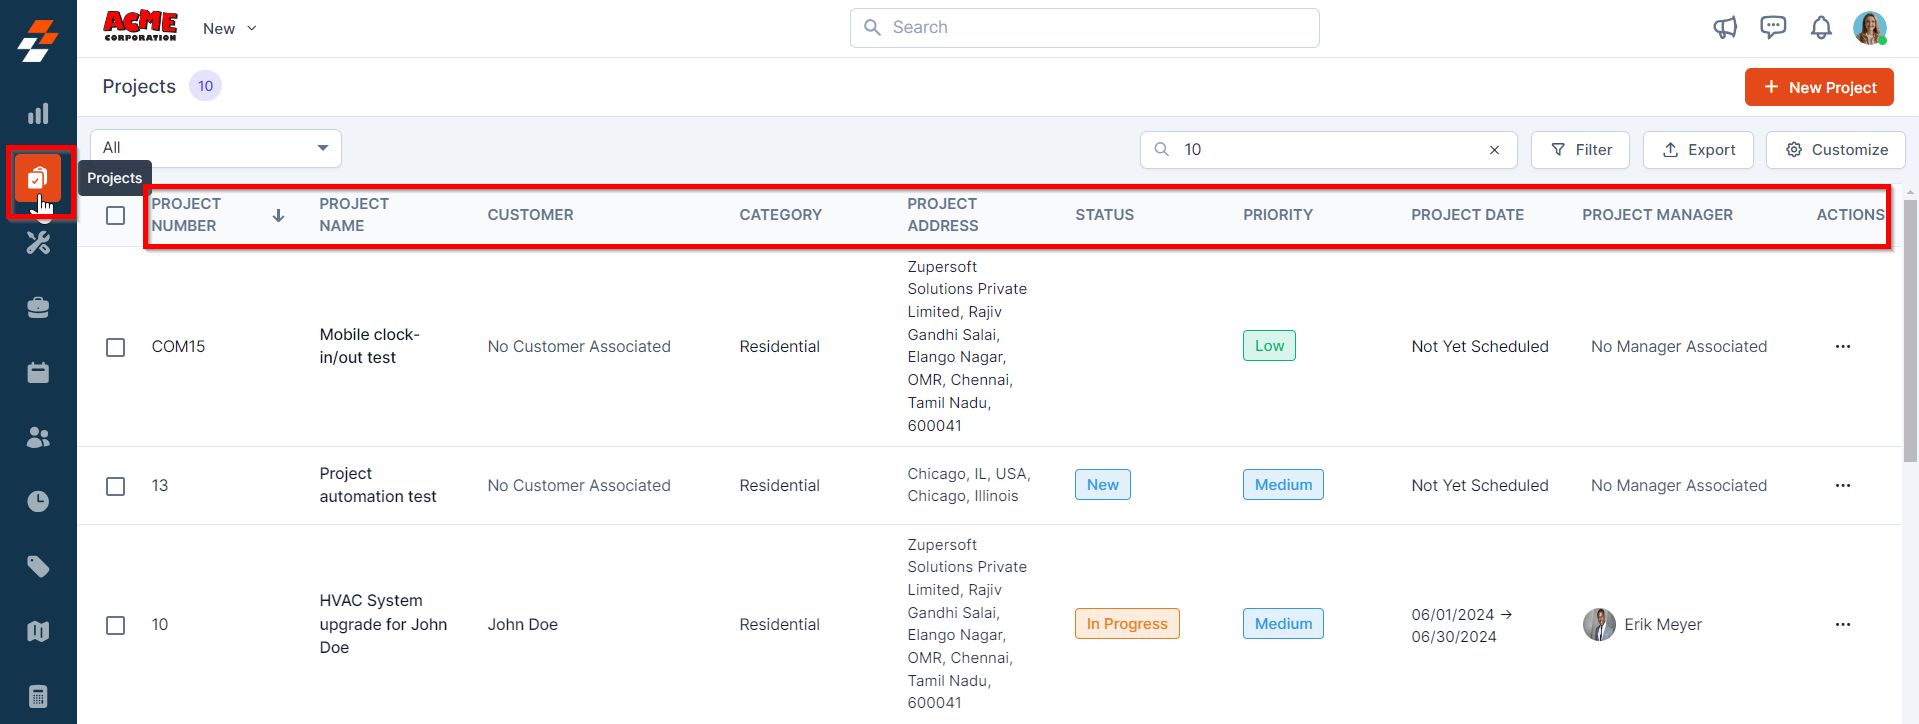
Task: Expand the New dropdown next to logo
Action: click(230, 28)
